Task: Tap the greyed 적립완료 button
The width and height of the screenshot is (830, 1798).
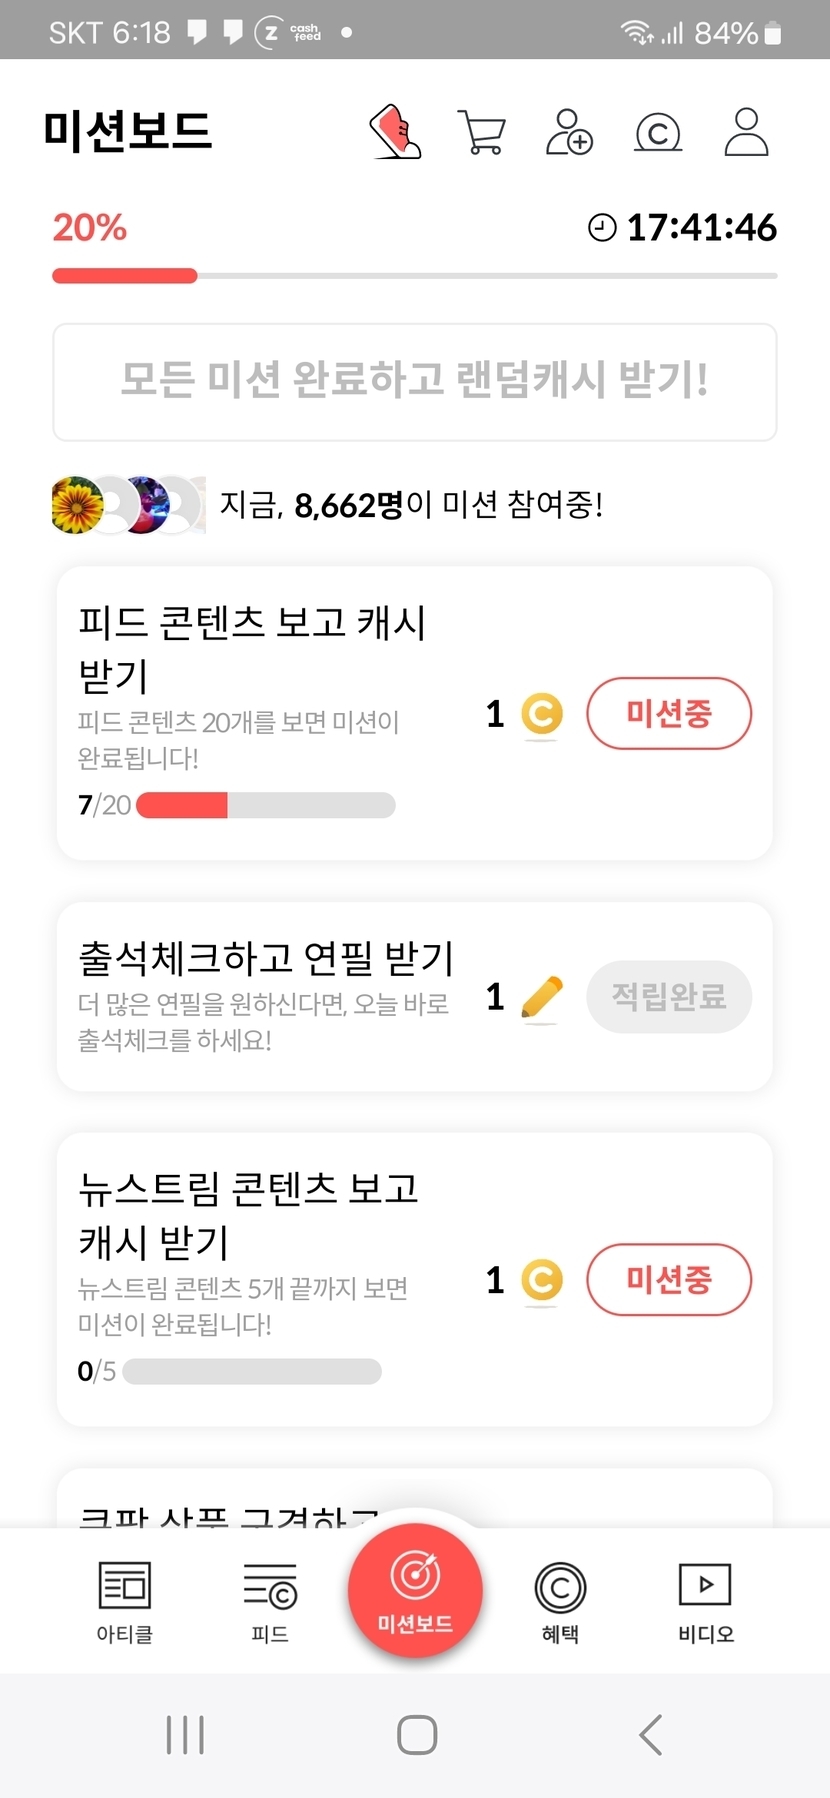Action: (x=668, y=997)
